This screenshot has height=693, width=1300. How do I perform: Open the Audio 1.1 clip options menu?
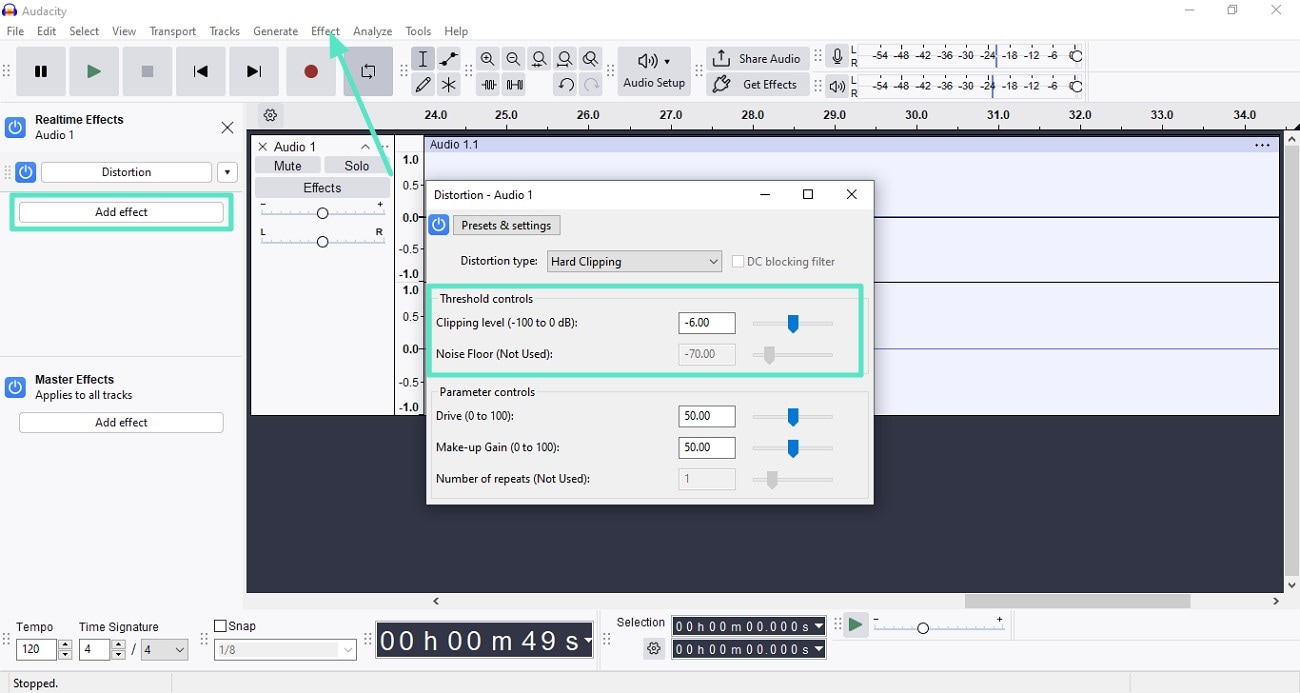[x=1262, y=145]
